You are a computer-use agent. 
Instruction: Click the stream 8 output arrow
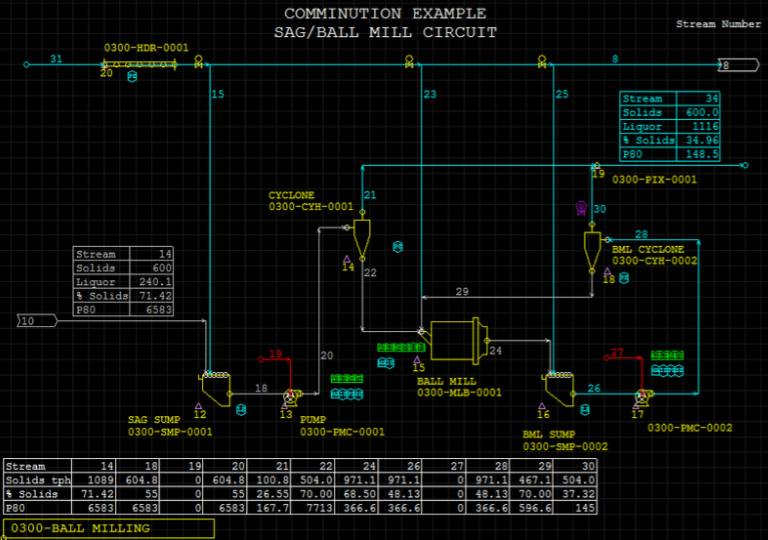732,65
